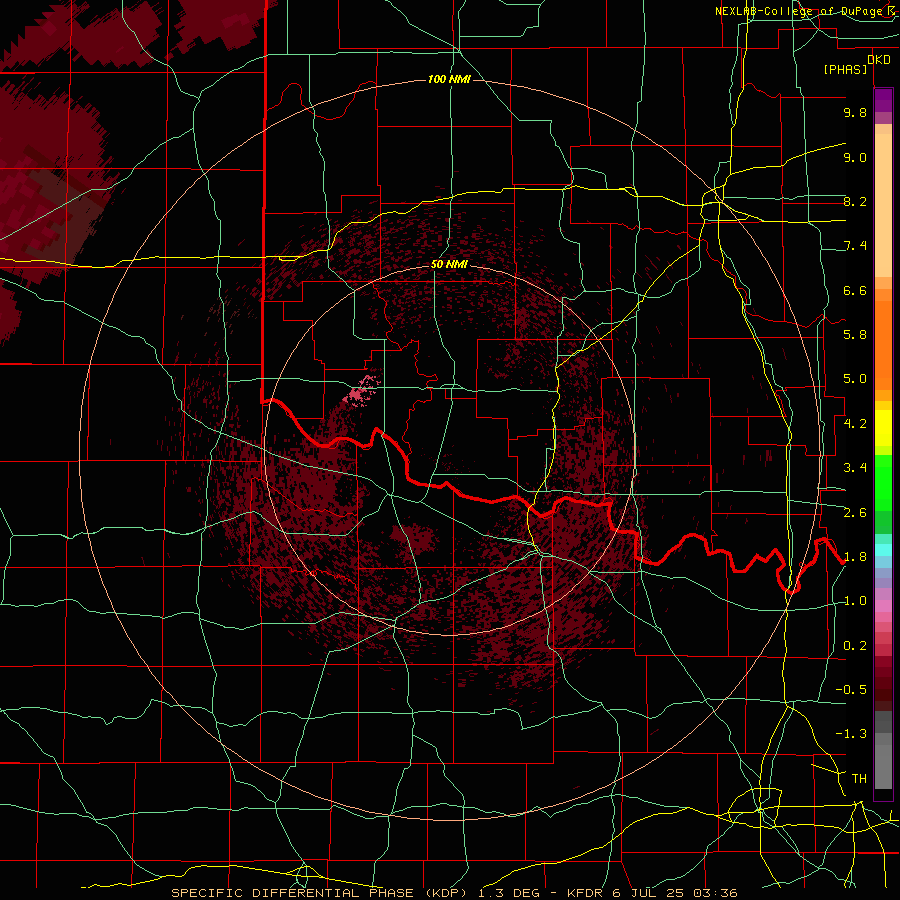Click the 6.6 scale value

tap(855, 291)
